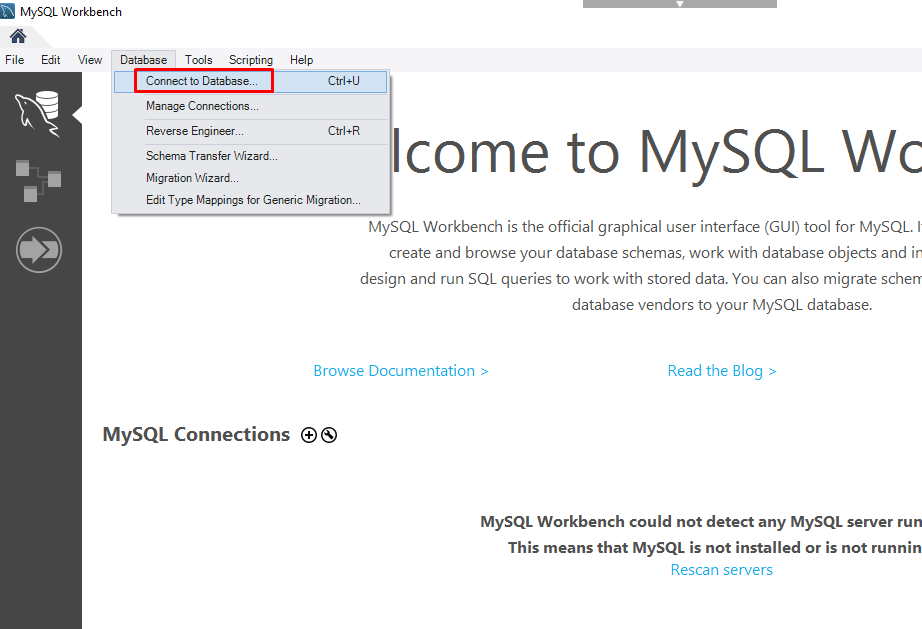Open the Home tab icon
The height and width of the screenshot is (629, 922).
18,36
